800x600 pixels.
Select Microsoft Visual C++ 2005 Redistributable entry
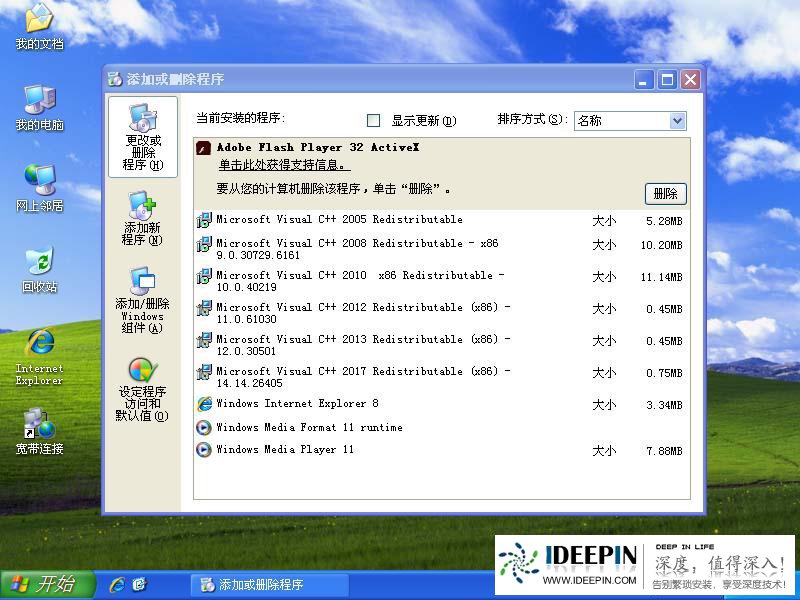(x=441, y=220)
